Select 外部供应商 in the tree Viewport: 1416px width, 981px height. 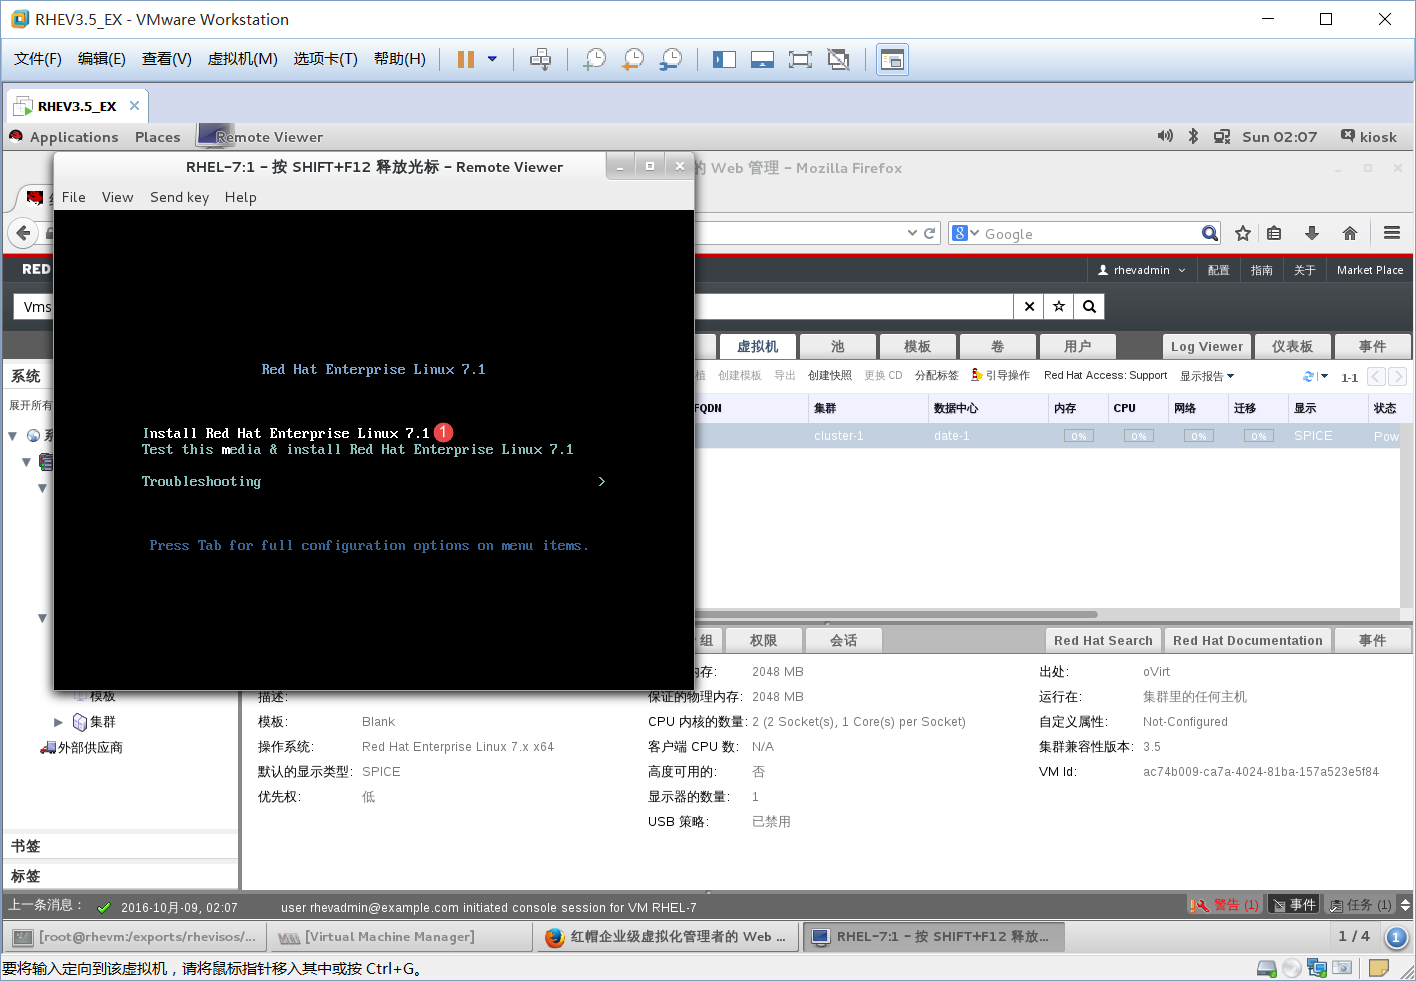(90, 747)
